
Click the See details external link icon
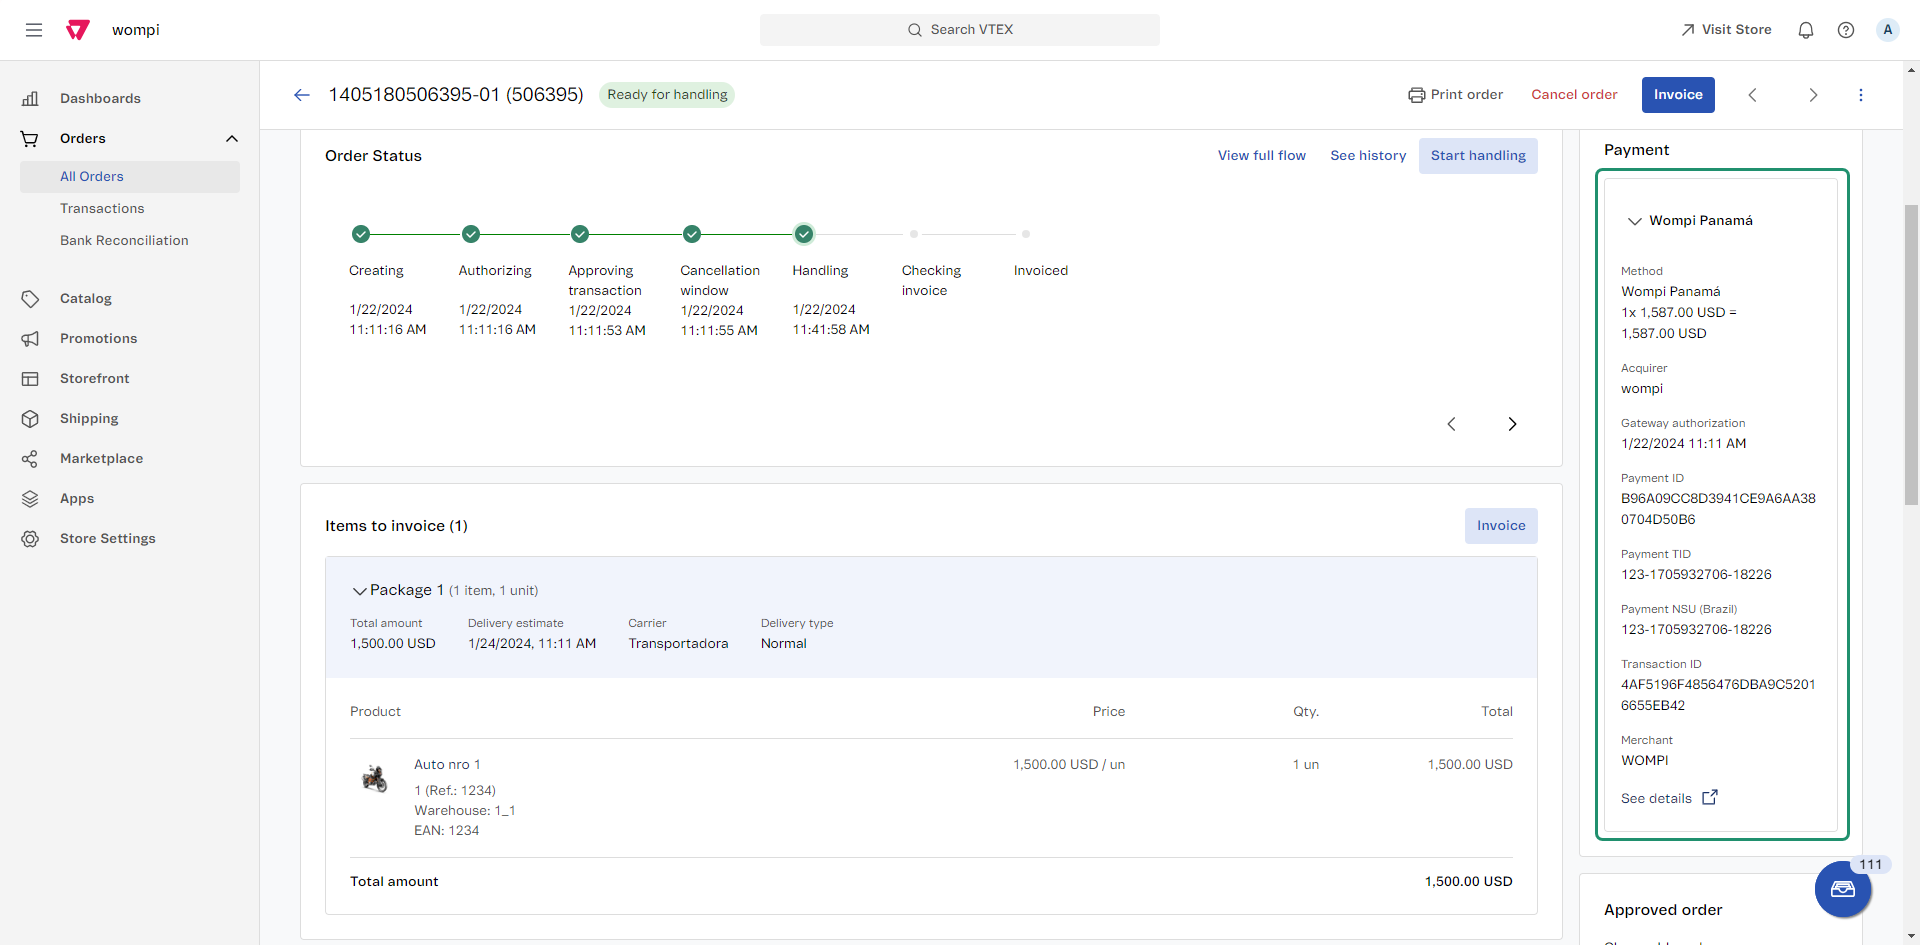(x=1710, y=797)
